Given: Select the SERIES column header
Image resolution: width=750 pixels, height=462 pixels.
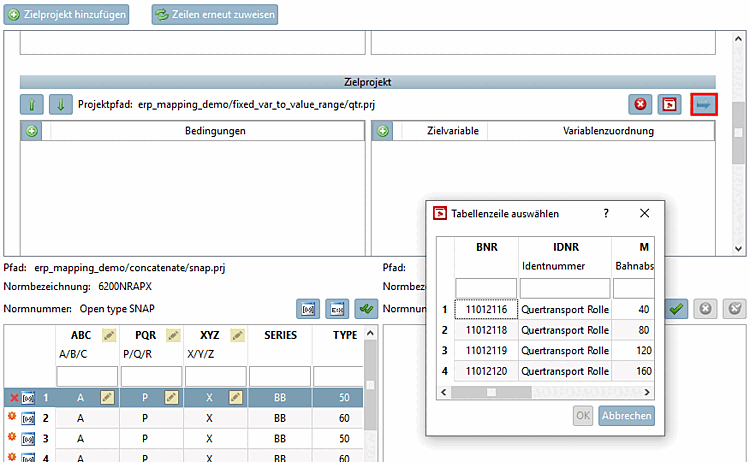Looking at the screenshot, I should (x=280, y=335).
